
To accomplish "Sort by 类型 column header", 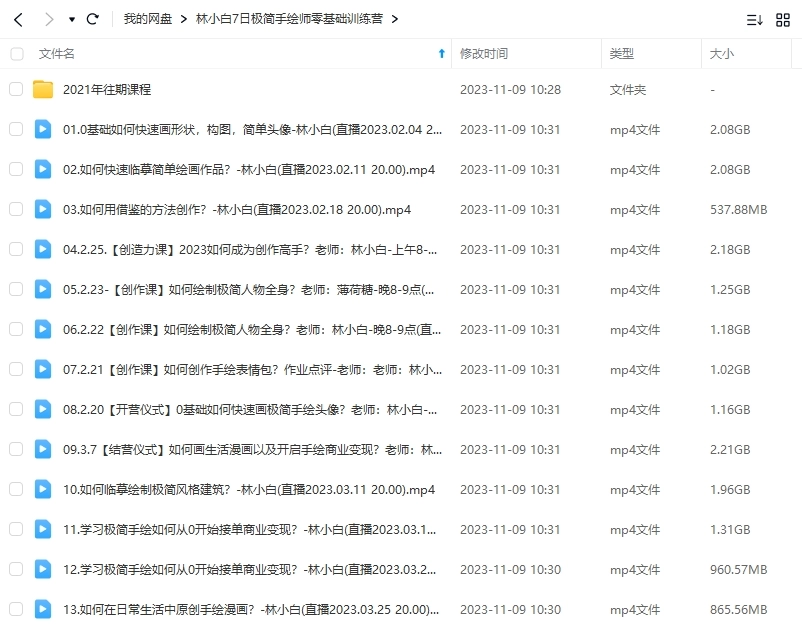I will [622, 54].
